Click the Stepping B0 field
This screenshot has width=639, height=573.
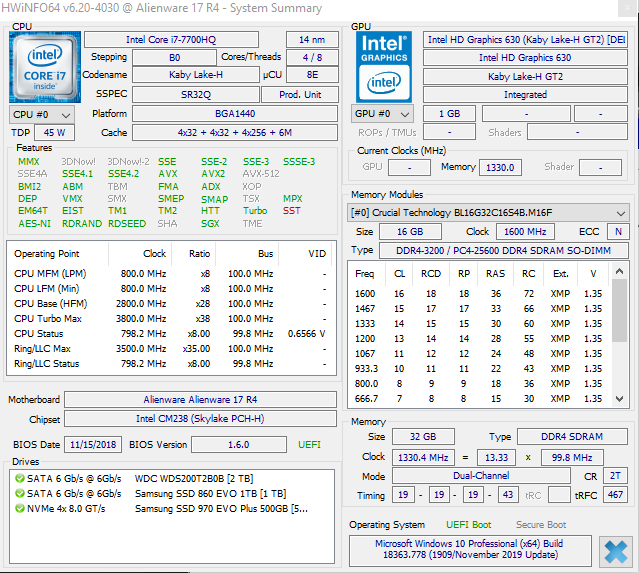click(x=174, y=57)
